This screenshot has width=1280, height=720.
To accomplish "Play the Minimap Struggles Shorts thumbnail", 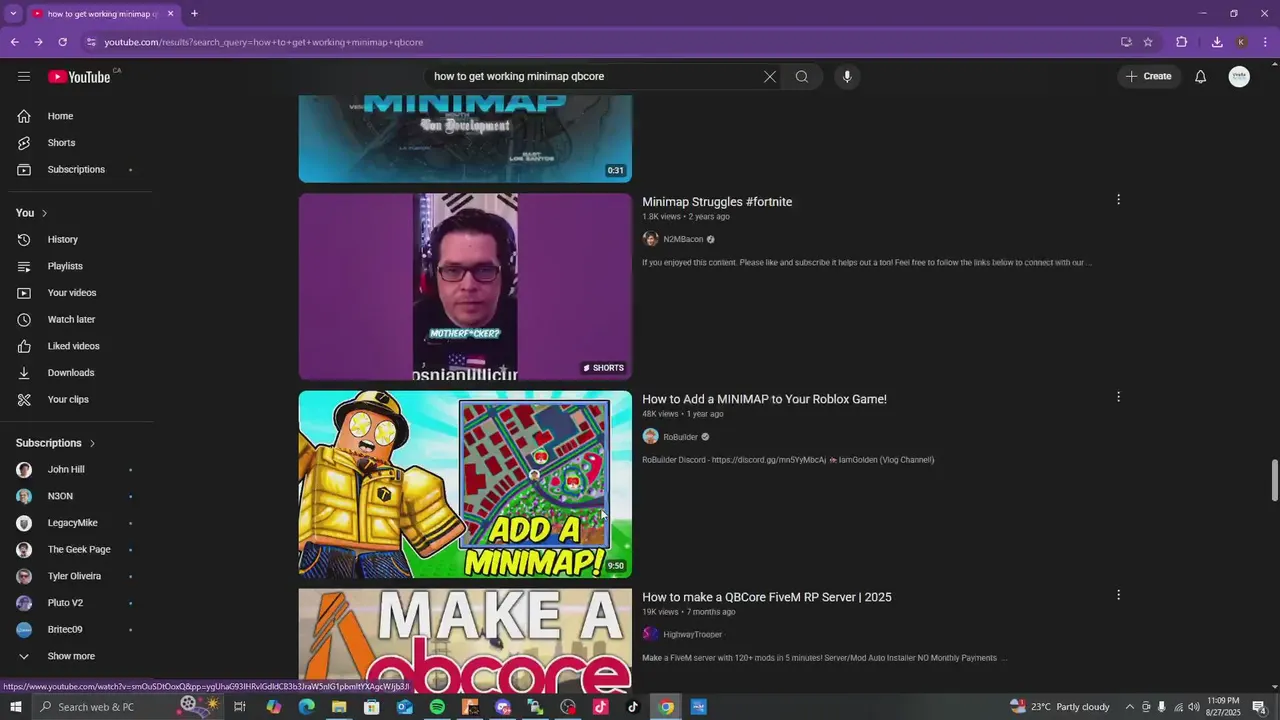I will point(465,287).
